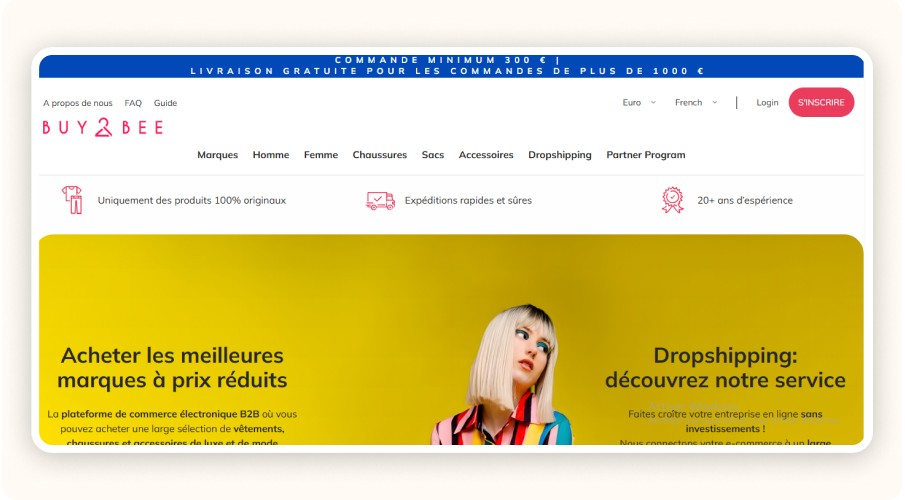Click the blue minimum order announcement banner
This screenshot has width=905, height=500.
coord(451,66)
